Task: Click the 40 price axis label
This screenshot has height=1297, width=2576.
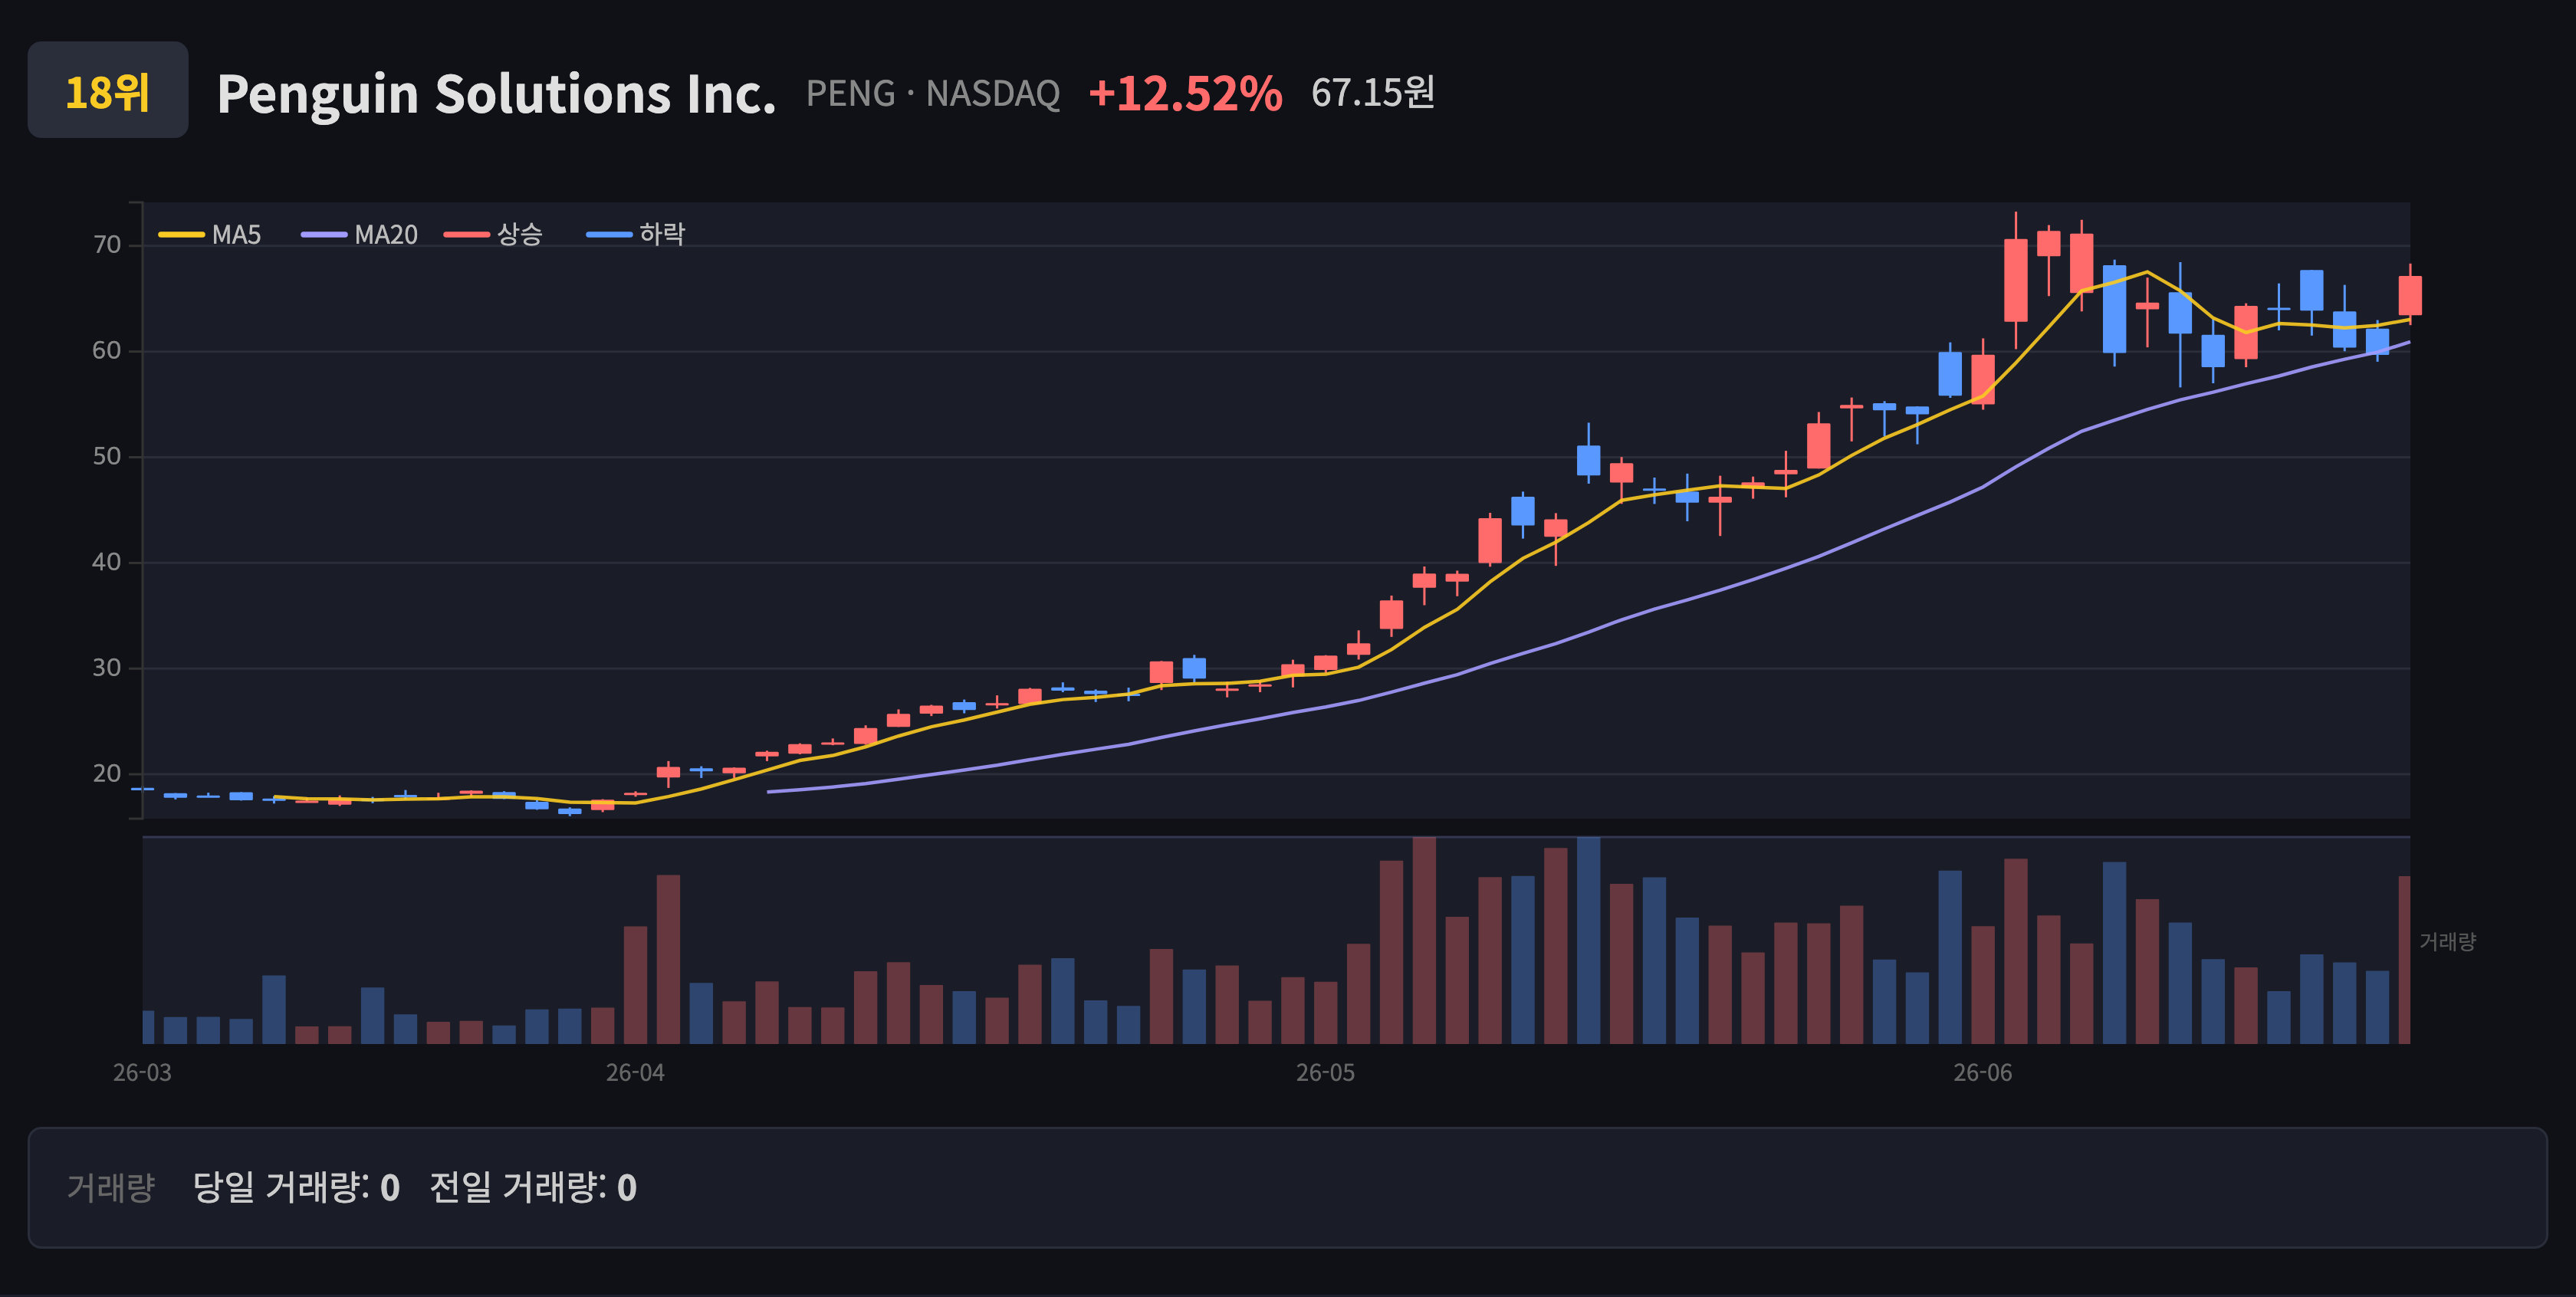Action: click(x=107, y=562)
